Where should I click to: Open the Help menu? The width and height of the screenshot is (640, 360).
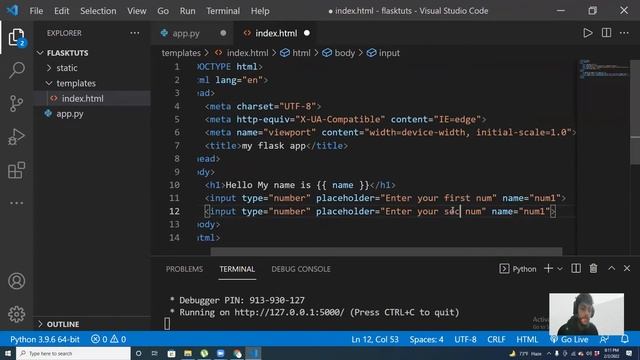pyautogui.click(x=260, y=11)
